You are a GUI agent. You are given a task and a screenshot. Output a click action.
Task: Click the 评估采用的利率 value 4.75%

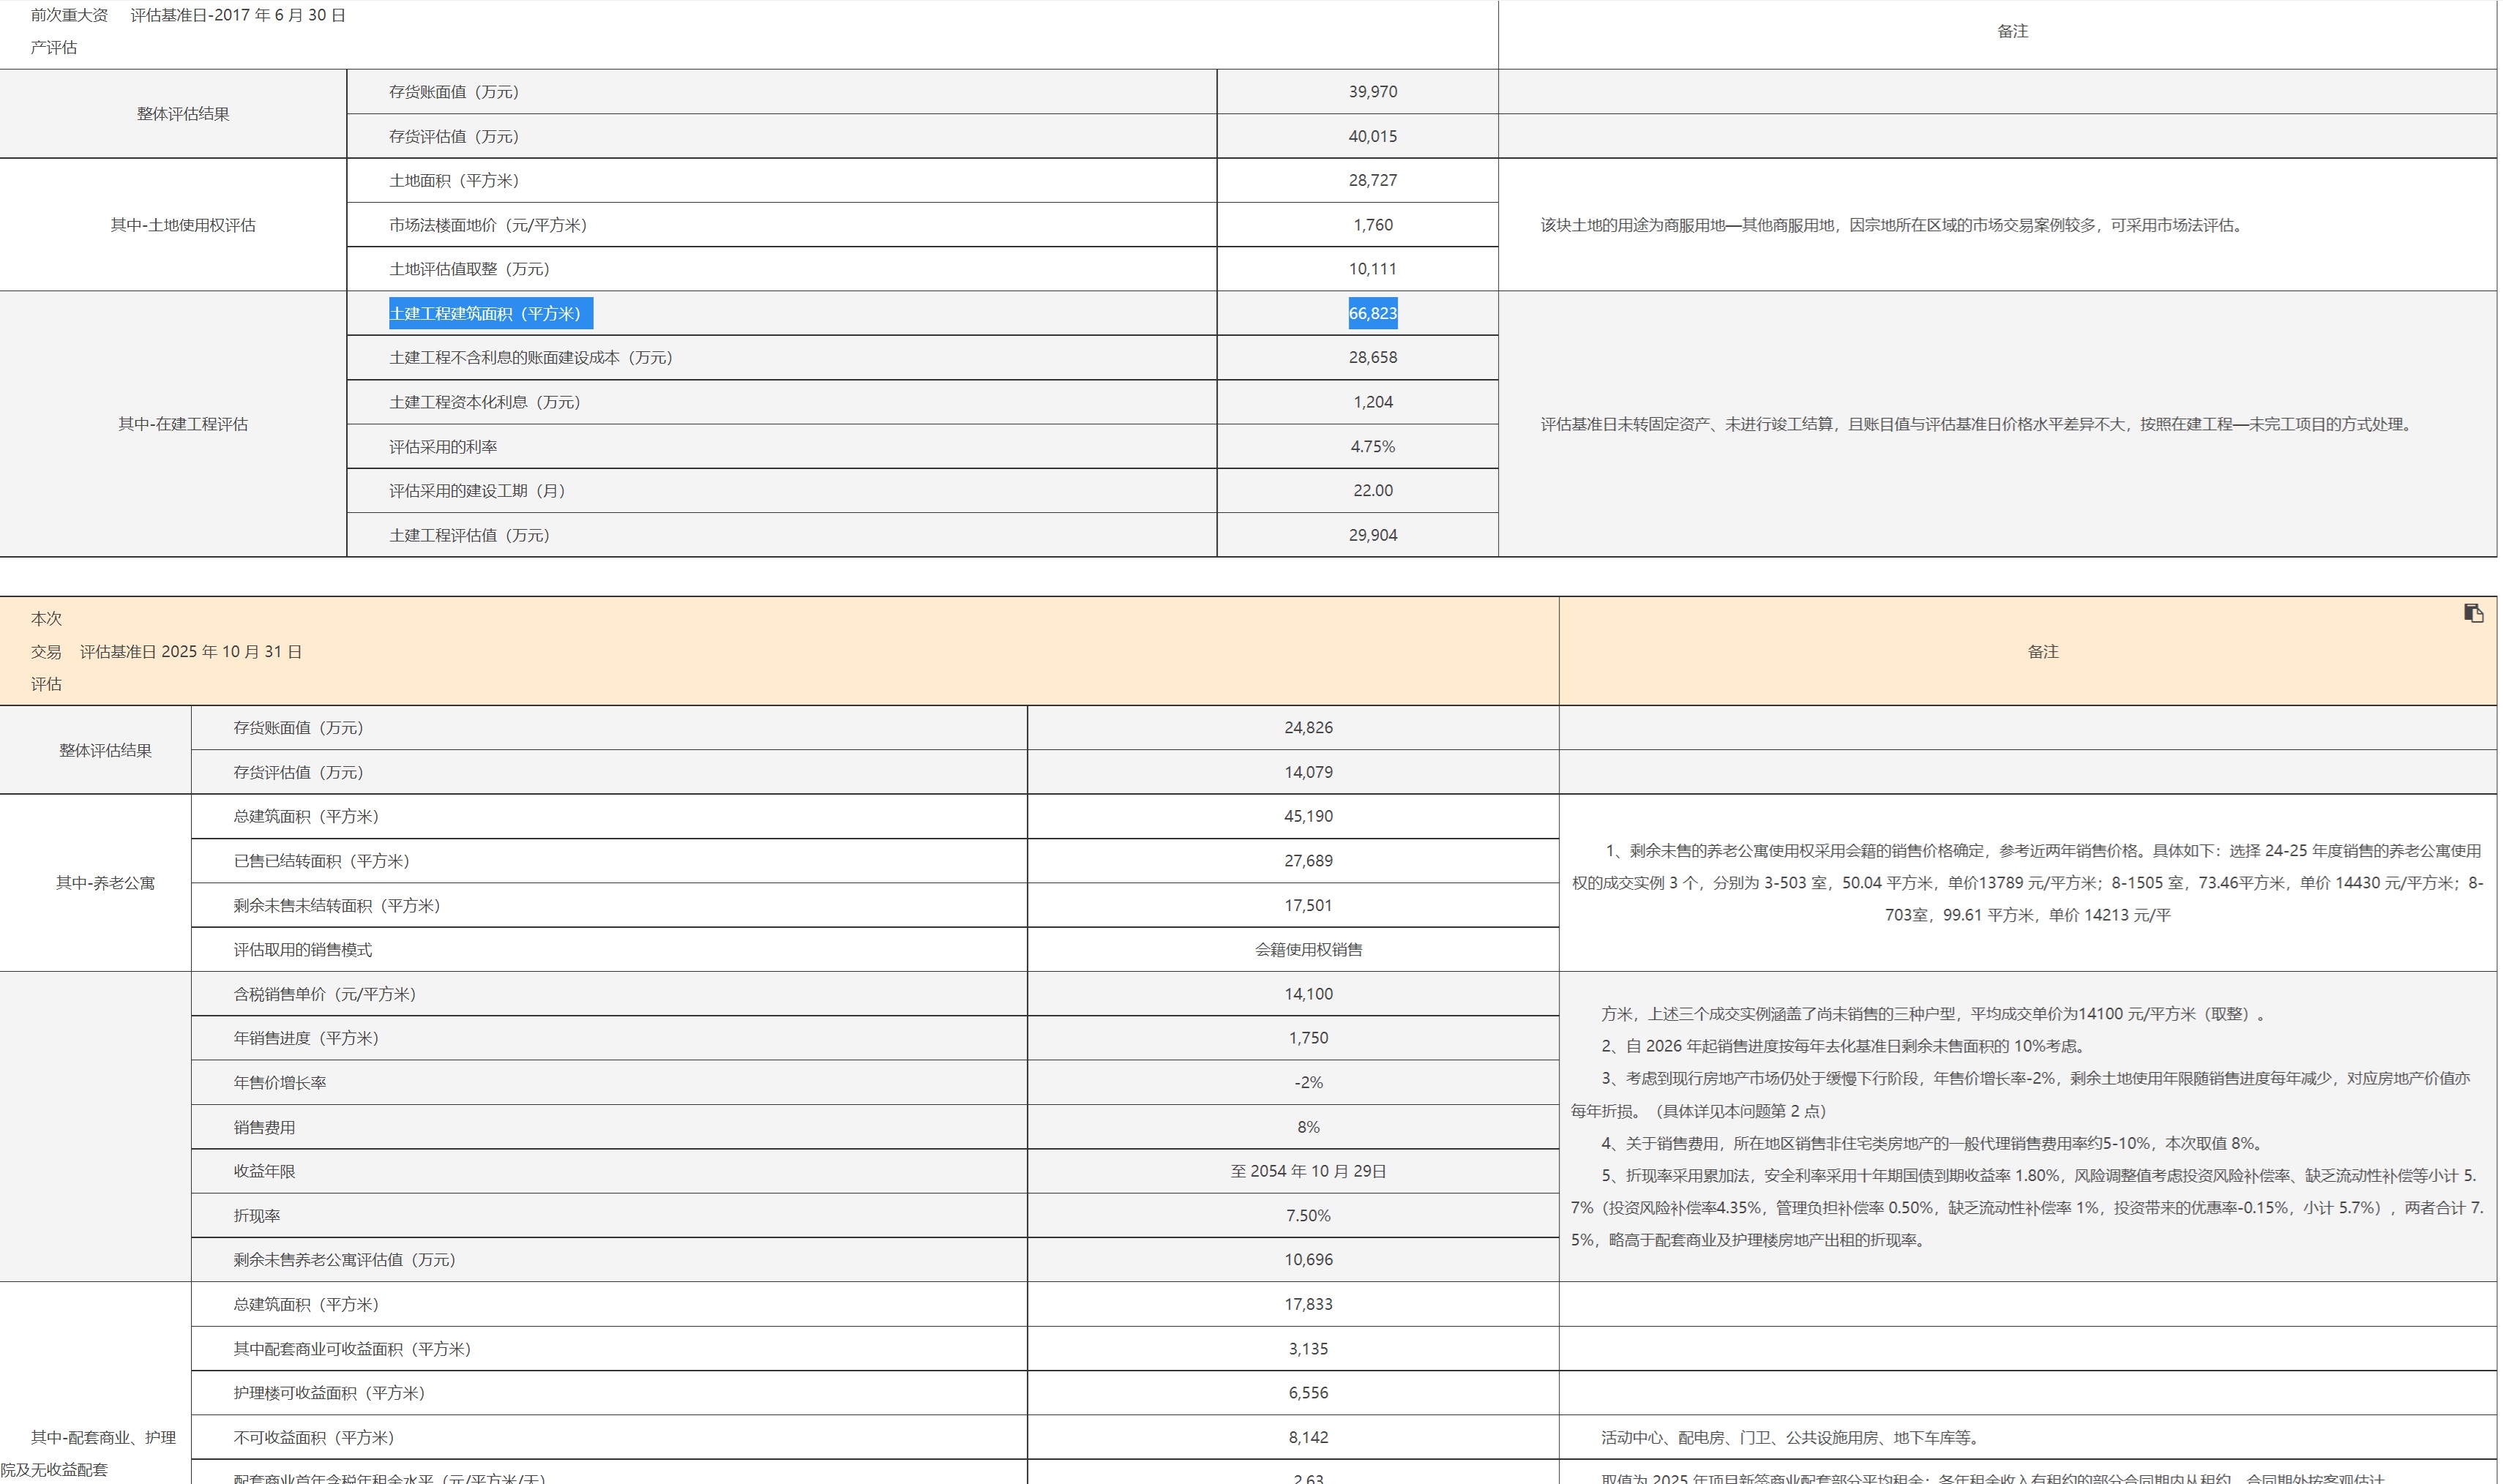pos(1372,447)
